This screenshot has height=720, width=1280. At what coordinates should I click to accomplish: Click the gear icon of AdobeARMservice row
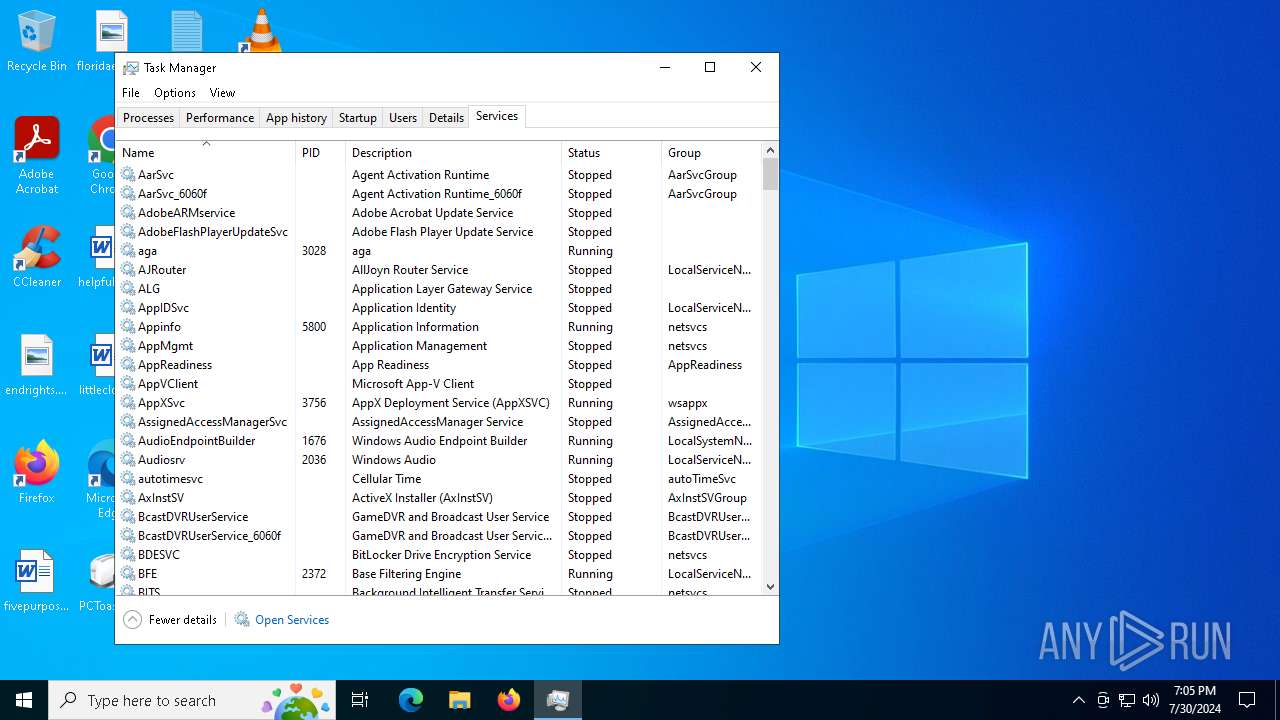point(128,212)
